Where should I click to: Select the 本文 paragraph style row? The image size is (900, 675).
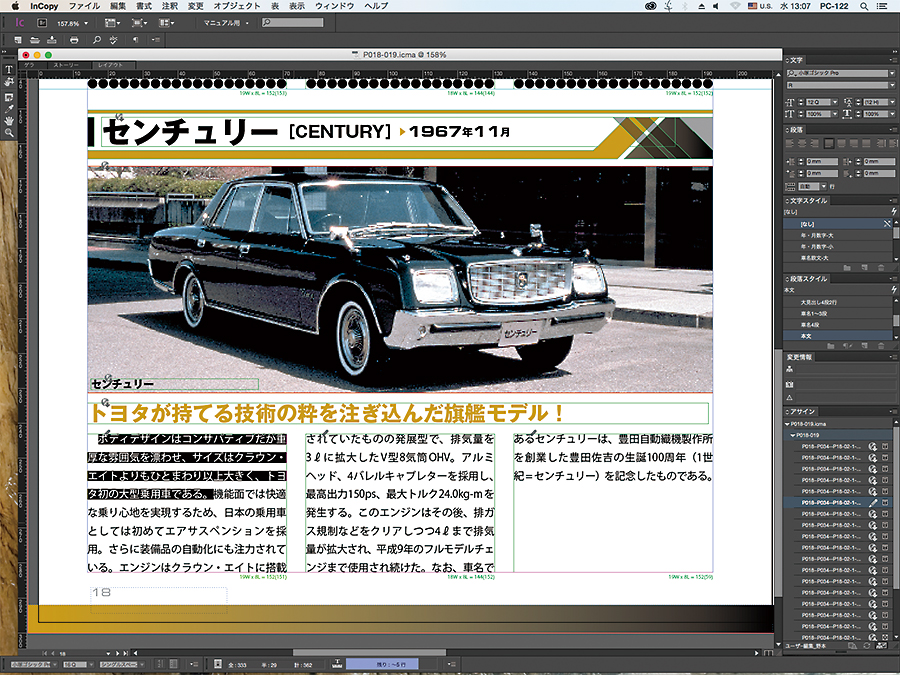(x=838, y=336)
